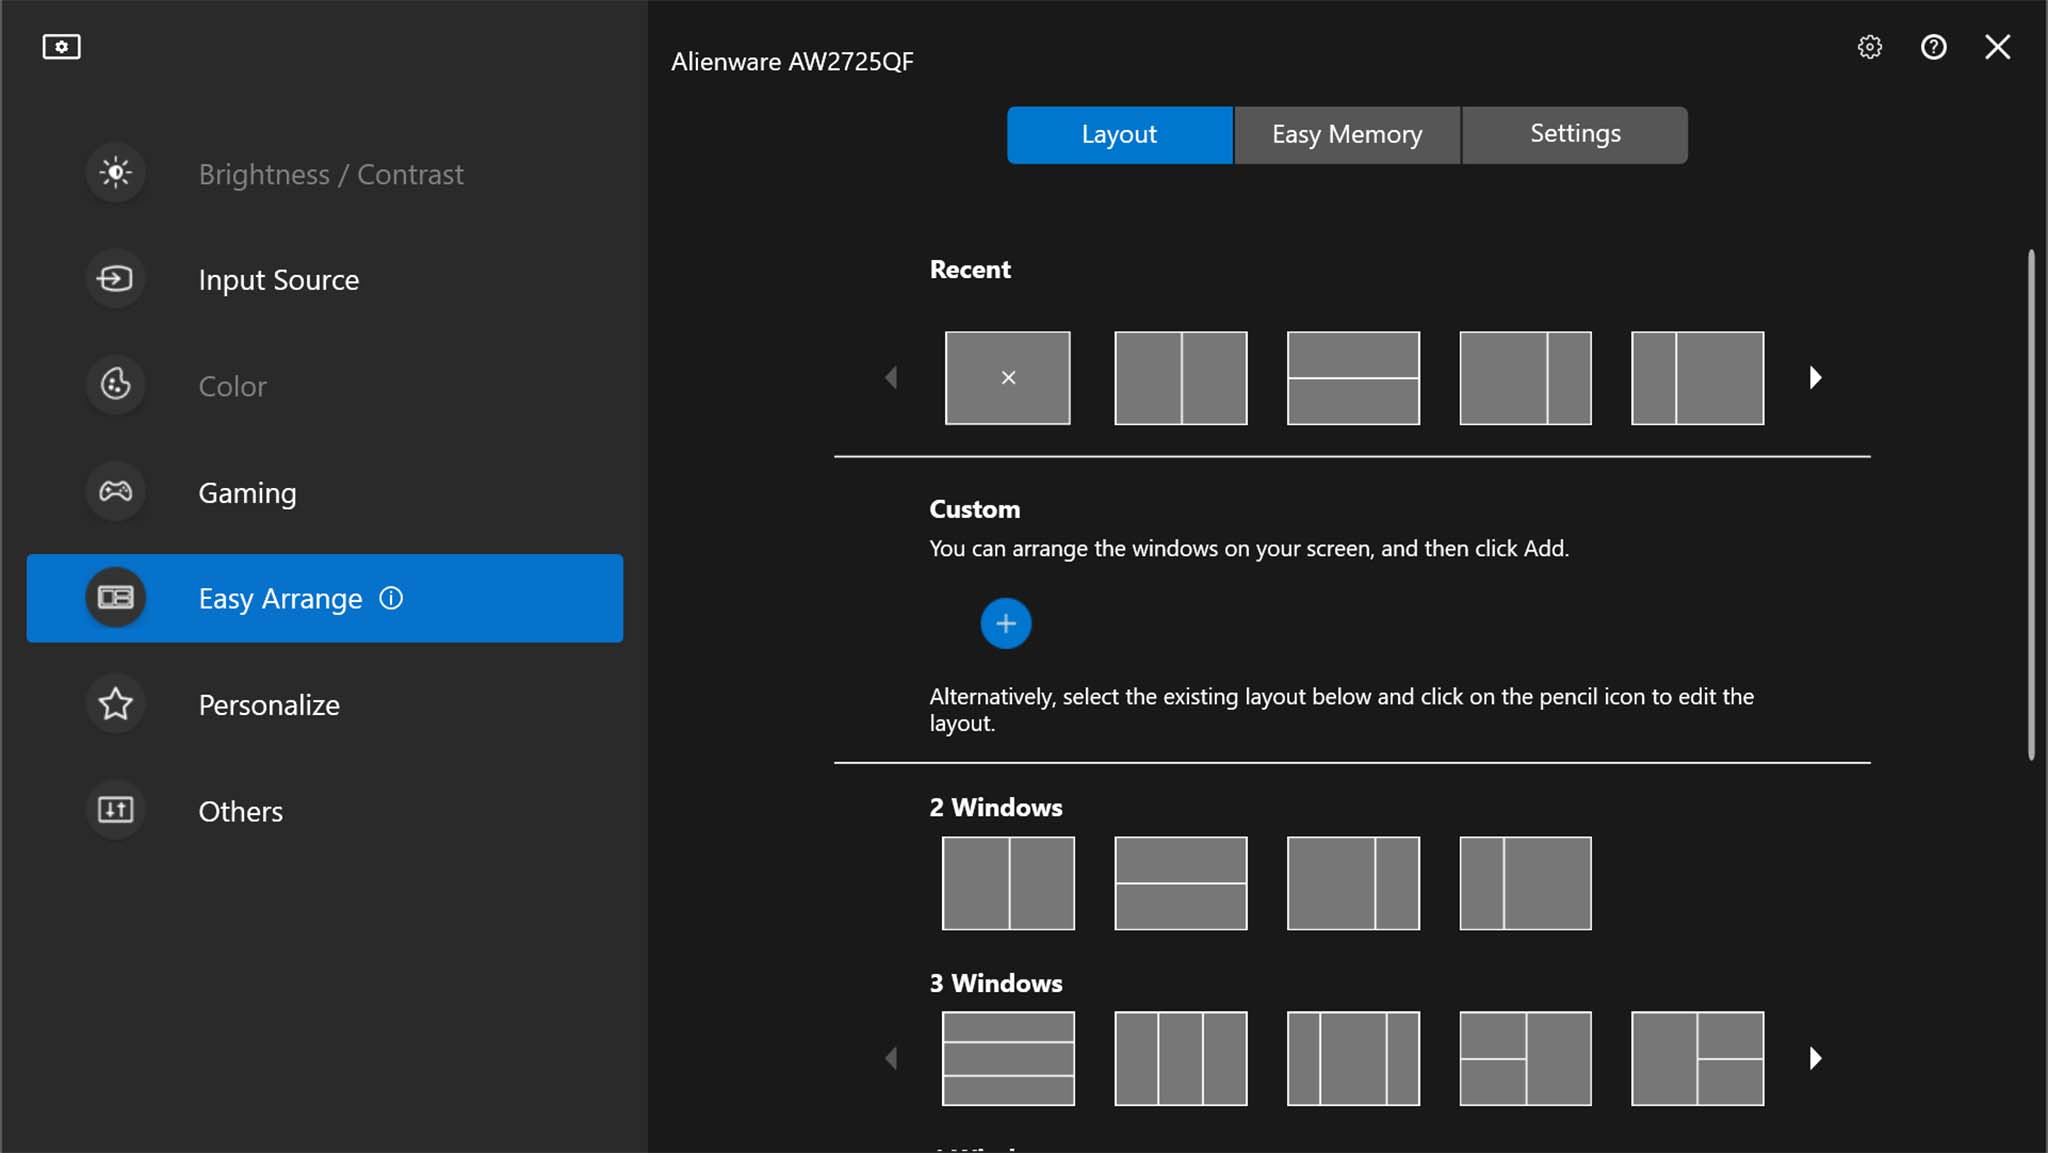Select the Input Source icon
2048x1153 pixels.
[x=114, y=278]
